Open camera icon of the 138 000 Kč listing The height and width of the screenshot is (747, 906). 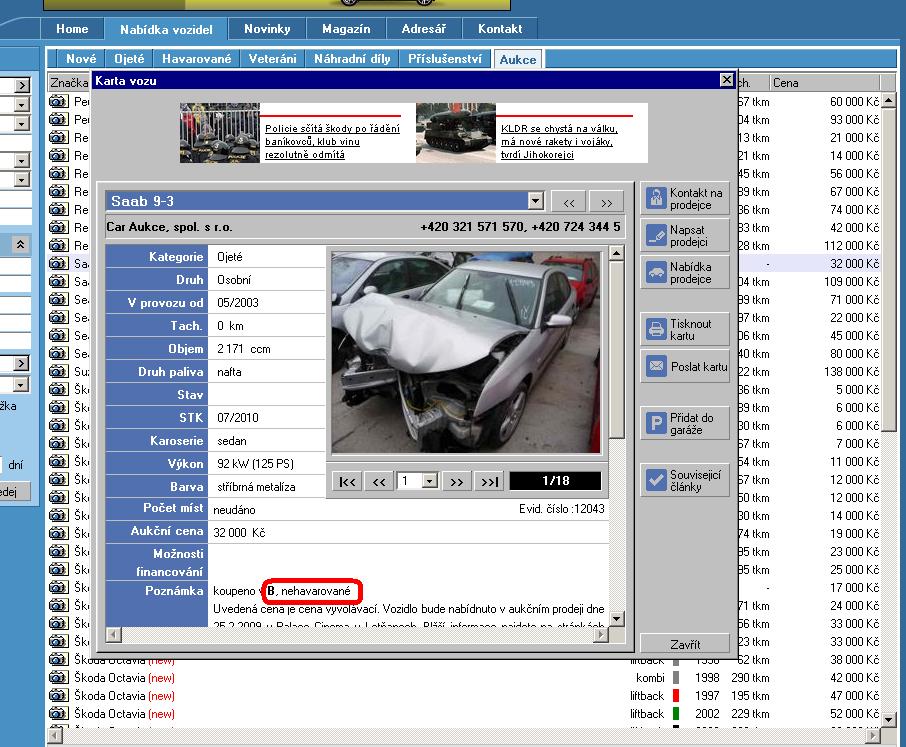coord(58,371)
